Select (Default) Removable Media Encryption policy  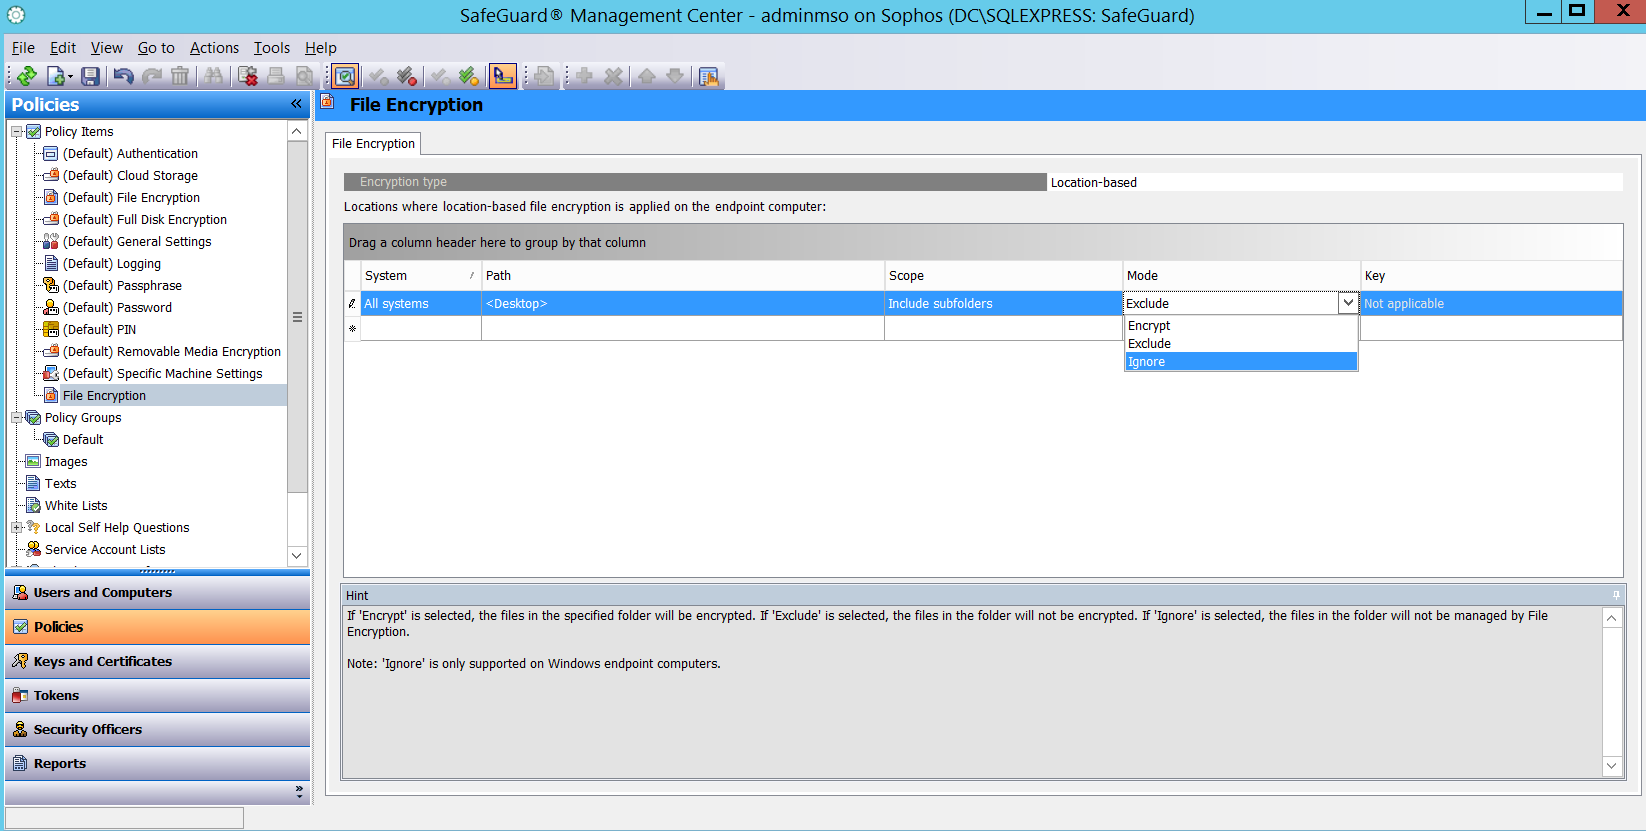172,352
